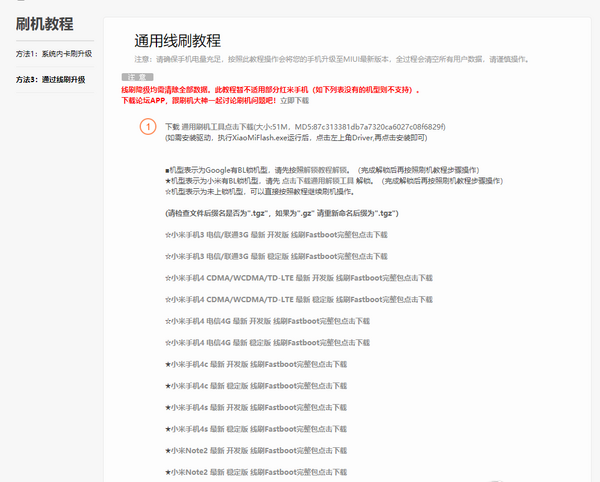
Task: Click the 刷机教程 sidebar title
Action: (x=44, y=24)
